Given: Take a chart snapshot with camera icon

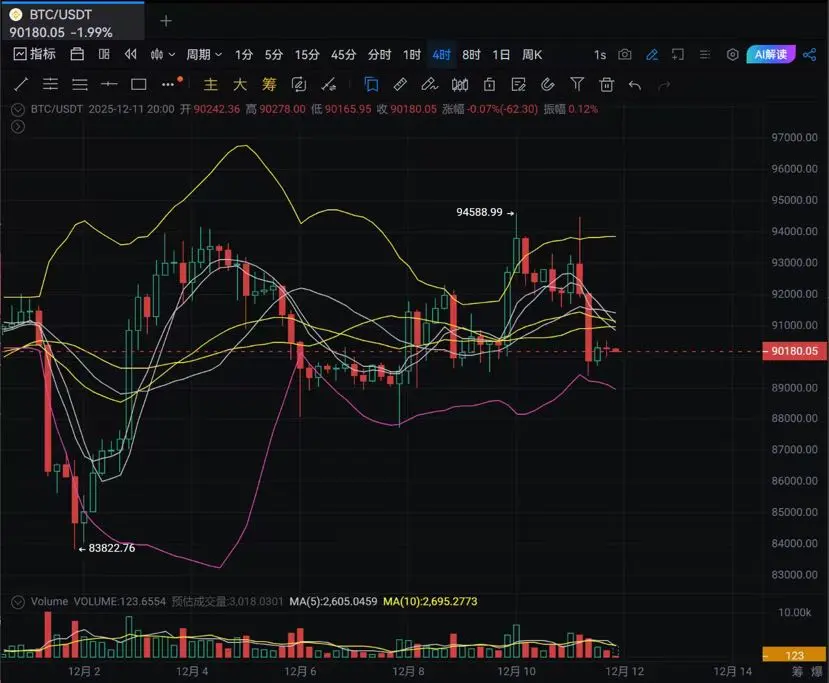Looking at the screenshot, I should [625, 54].
